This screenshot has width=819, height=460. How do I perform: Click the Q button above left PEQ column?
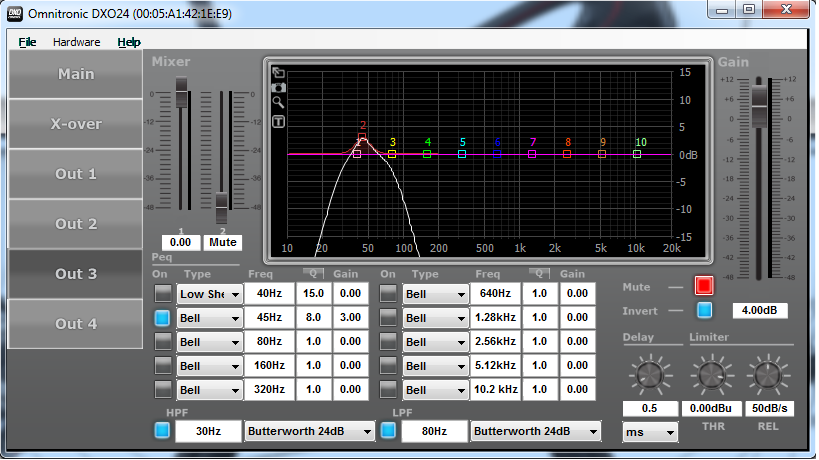(x=313, y=273)
